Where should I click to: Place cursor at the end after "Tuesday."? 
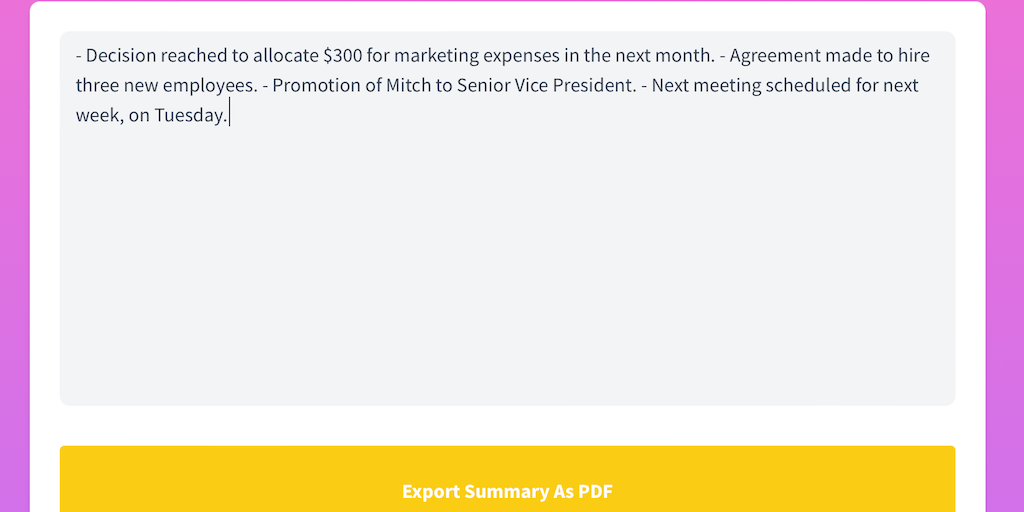[230, 116]
